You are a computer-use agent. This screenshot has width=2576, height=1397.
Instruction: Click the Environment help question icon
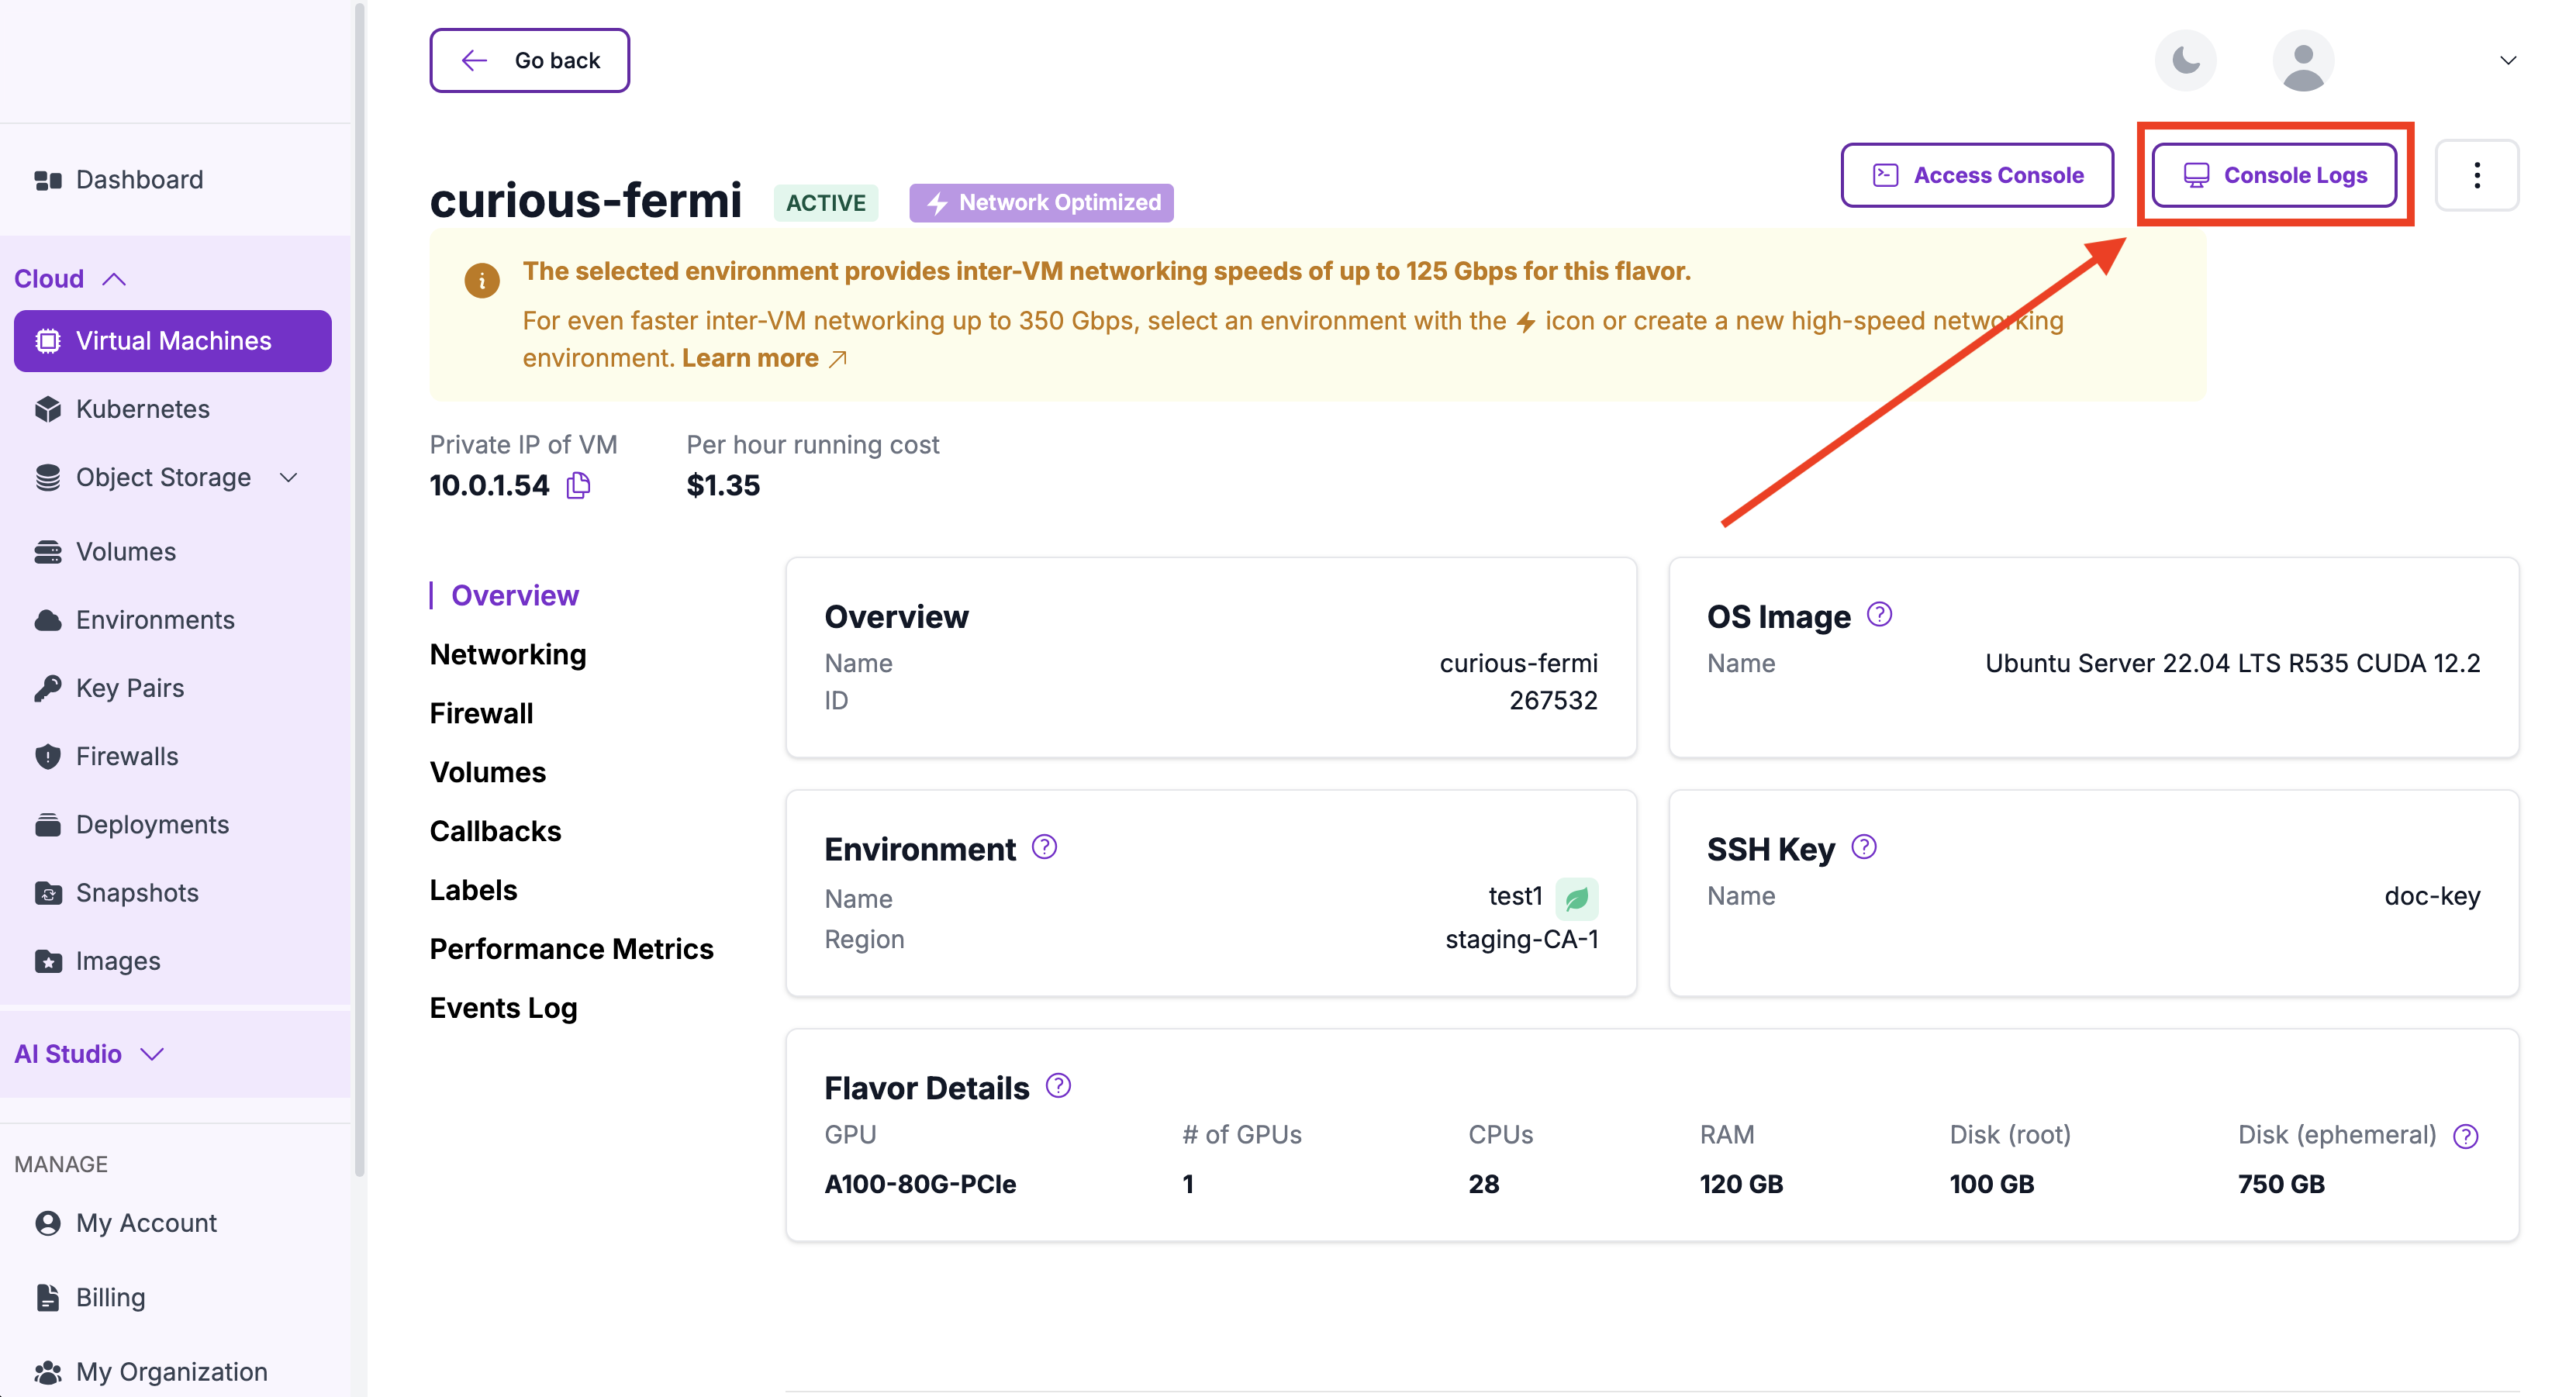pyautogui.click(x=1044, y=847)
